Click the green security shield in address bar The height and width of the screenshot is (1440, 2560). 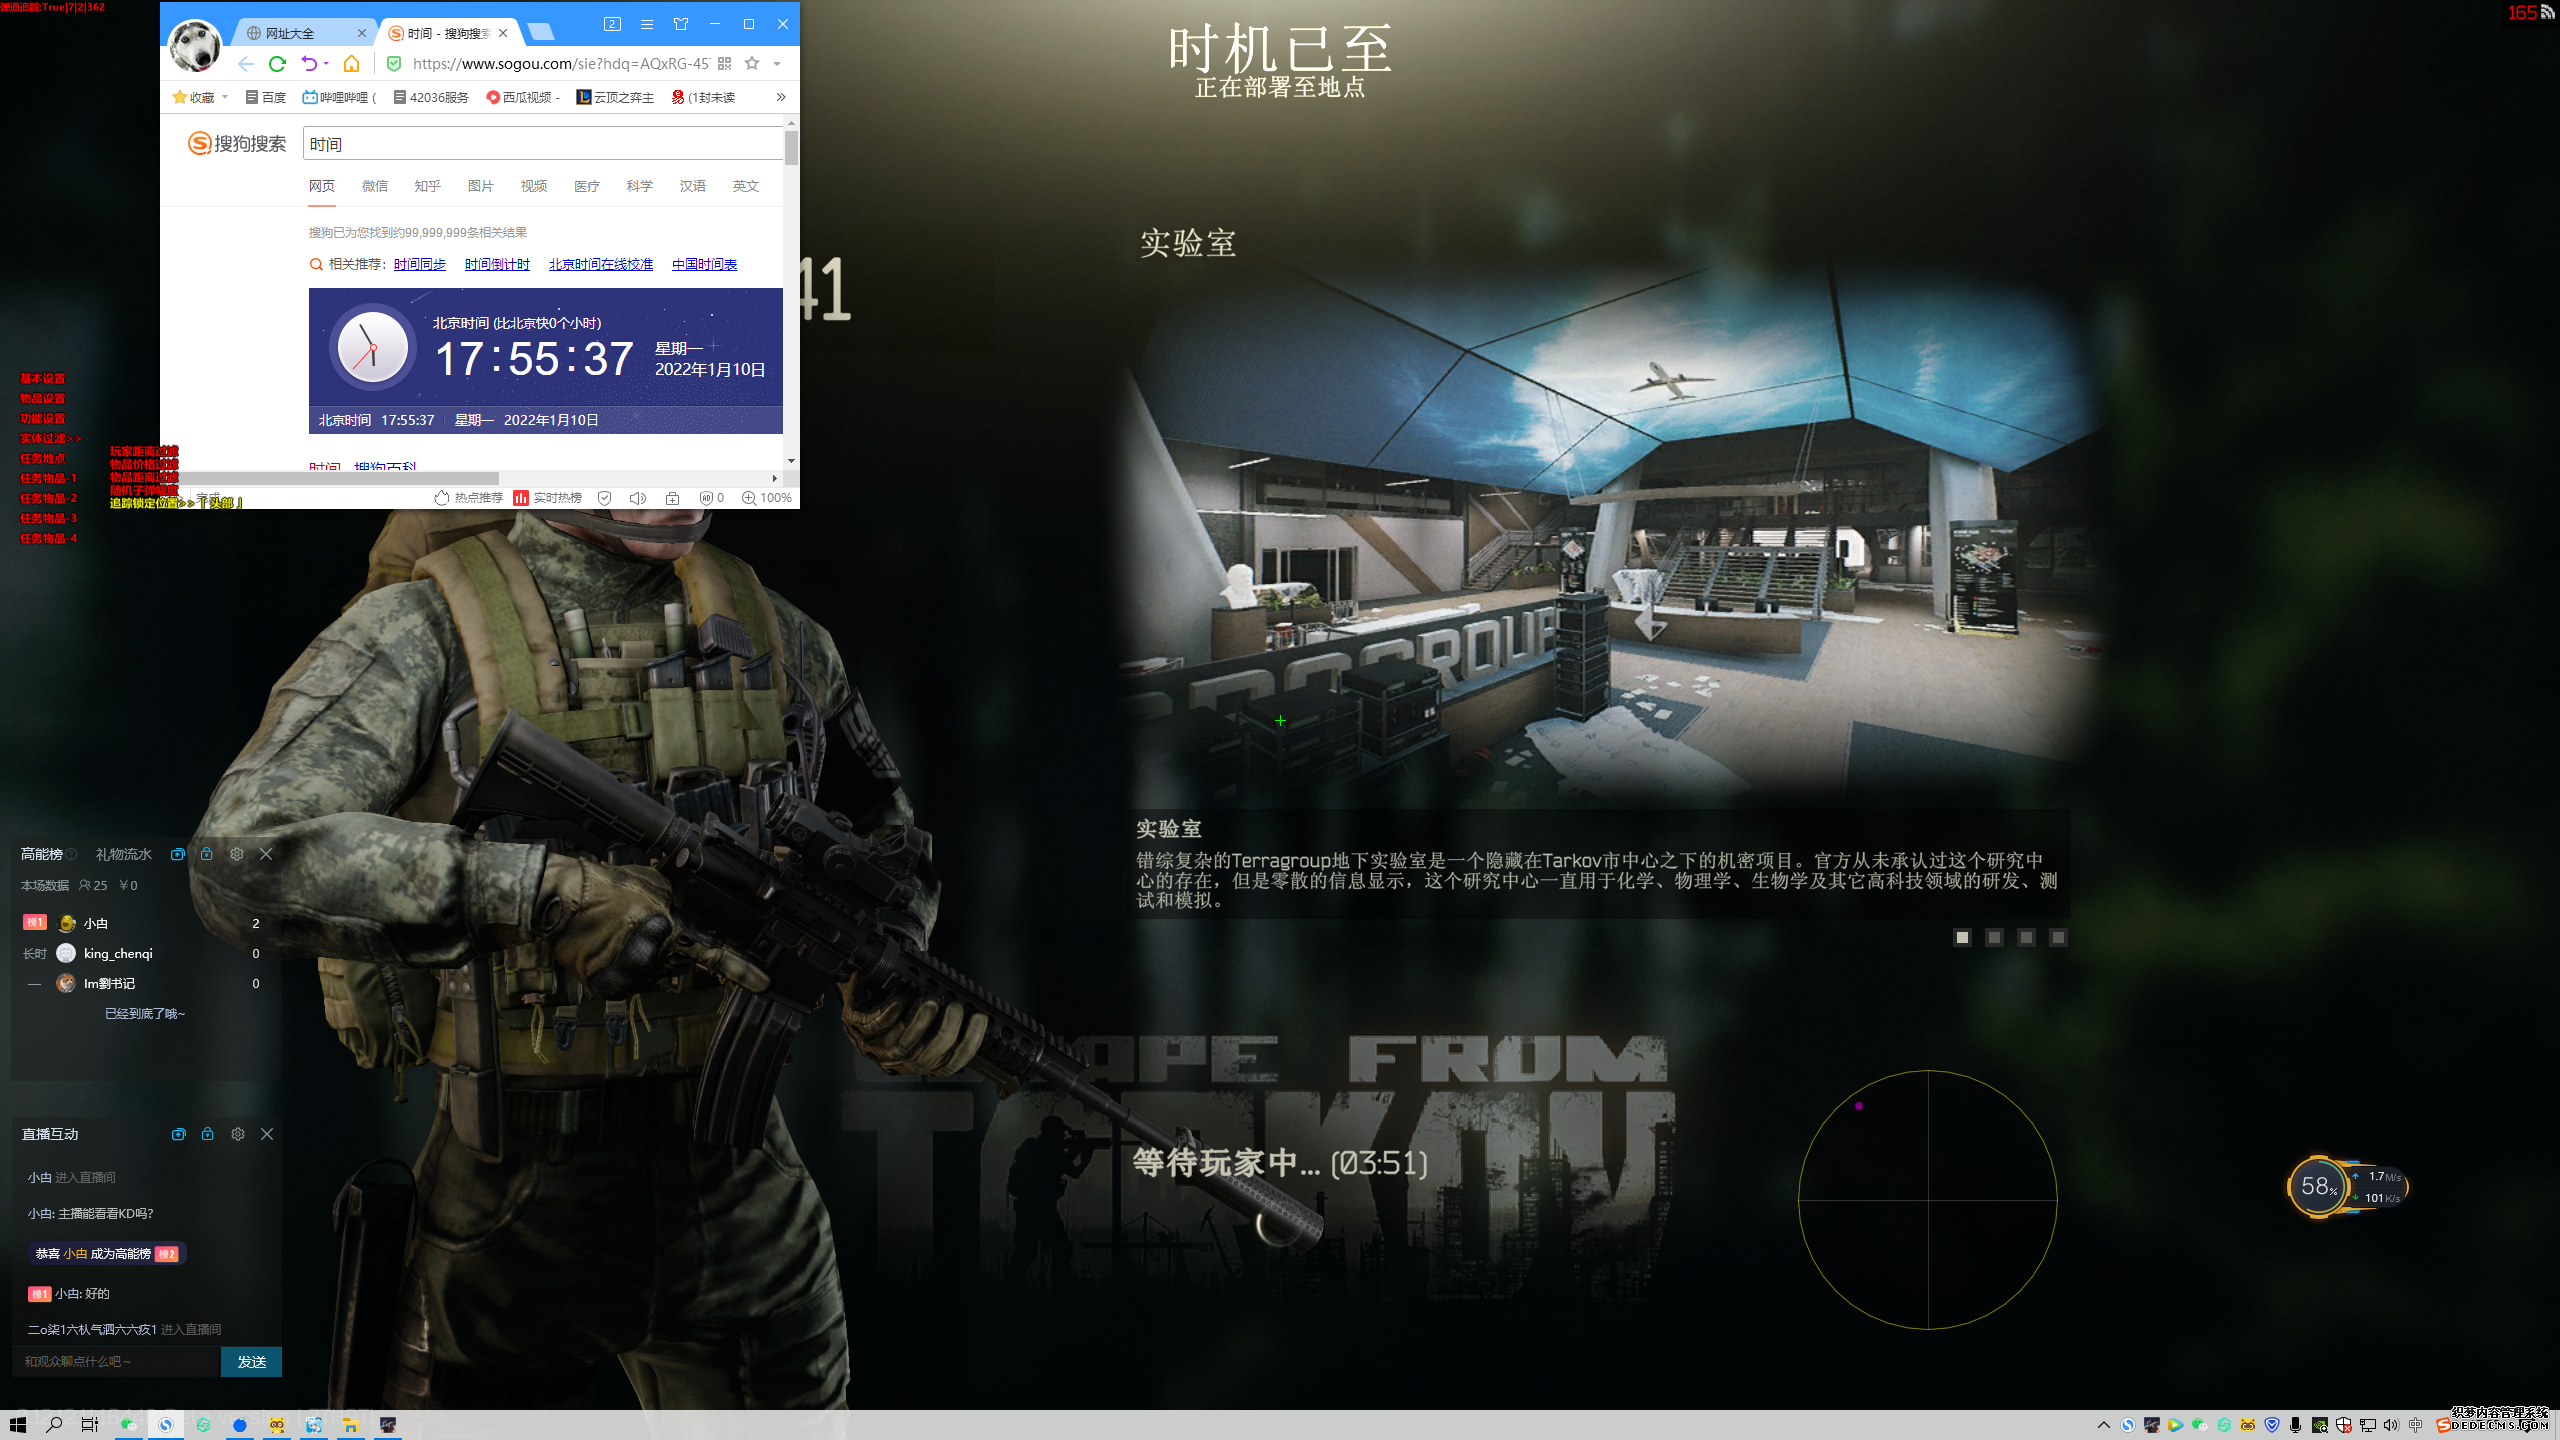(394, 64)
